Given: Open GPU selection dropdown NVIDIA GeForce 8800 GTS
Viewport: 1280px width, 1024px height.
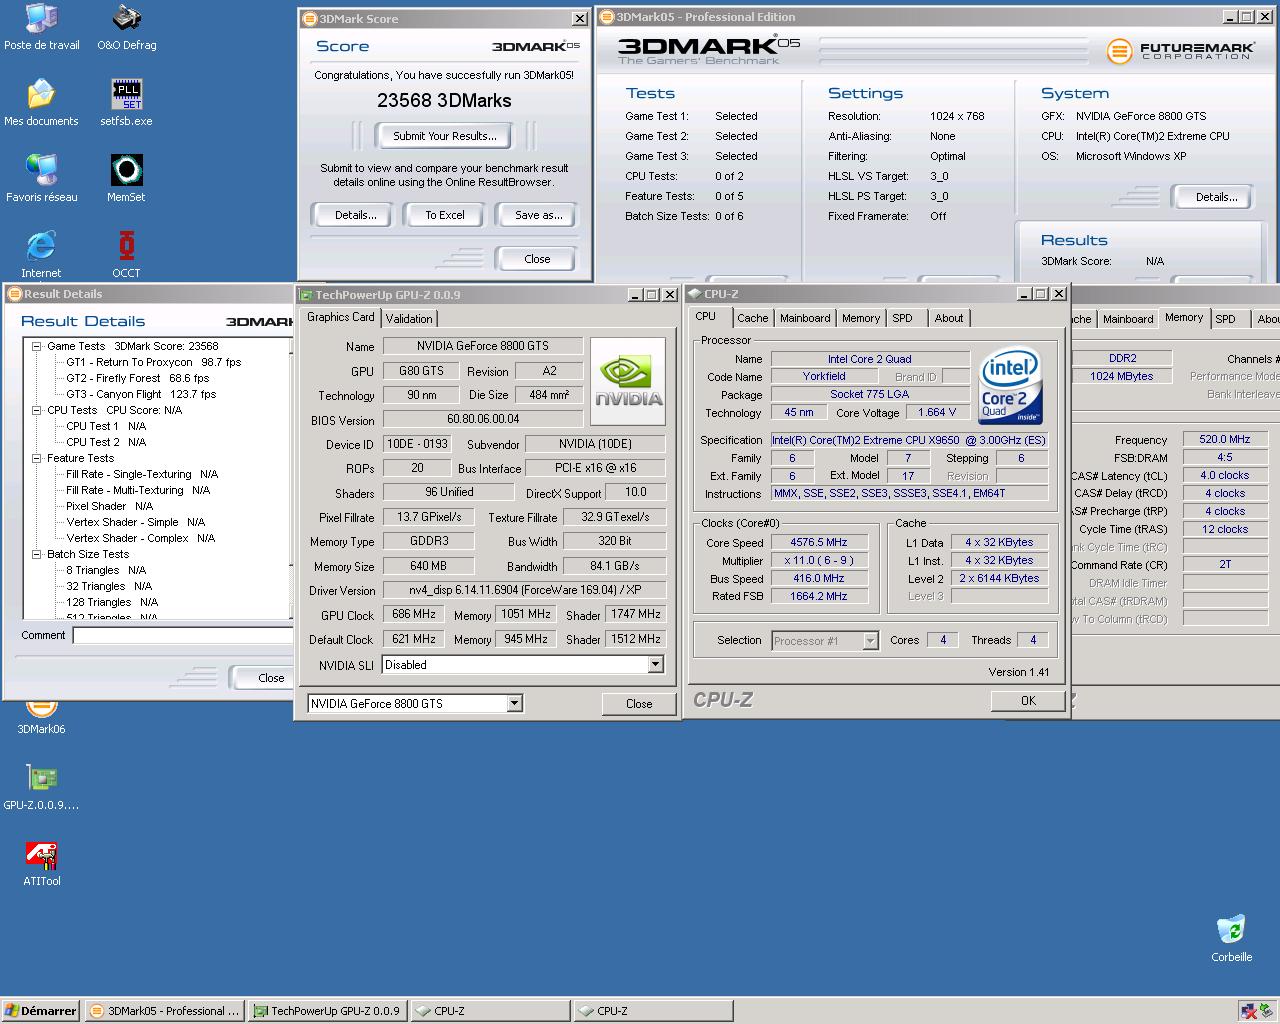Looking at the screenshot, I should (x=514, y=704).
